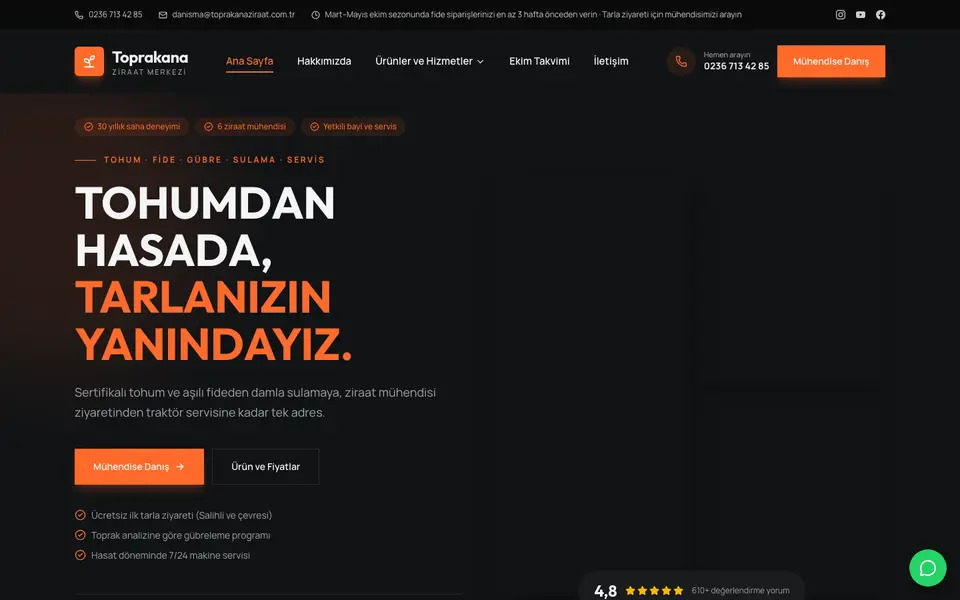Click the Ücretsiz ilk tarla ziyareti text
Viewport: 960px width, 600px height.
coord(181,516)
